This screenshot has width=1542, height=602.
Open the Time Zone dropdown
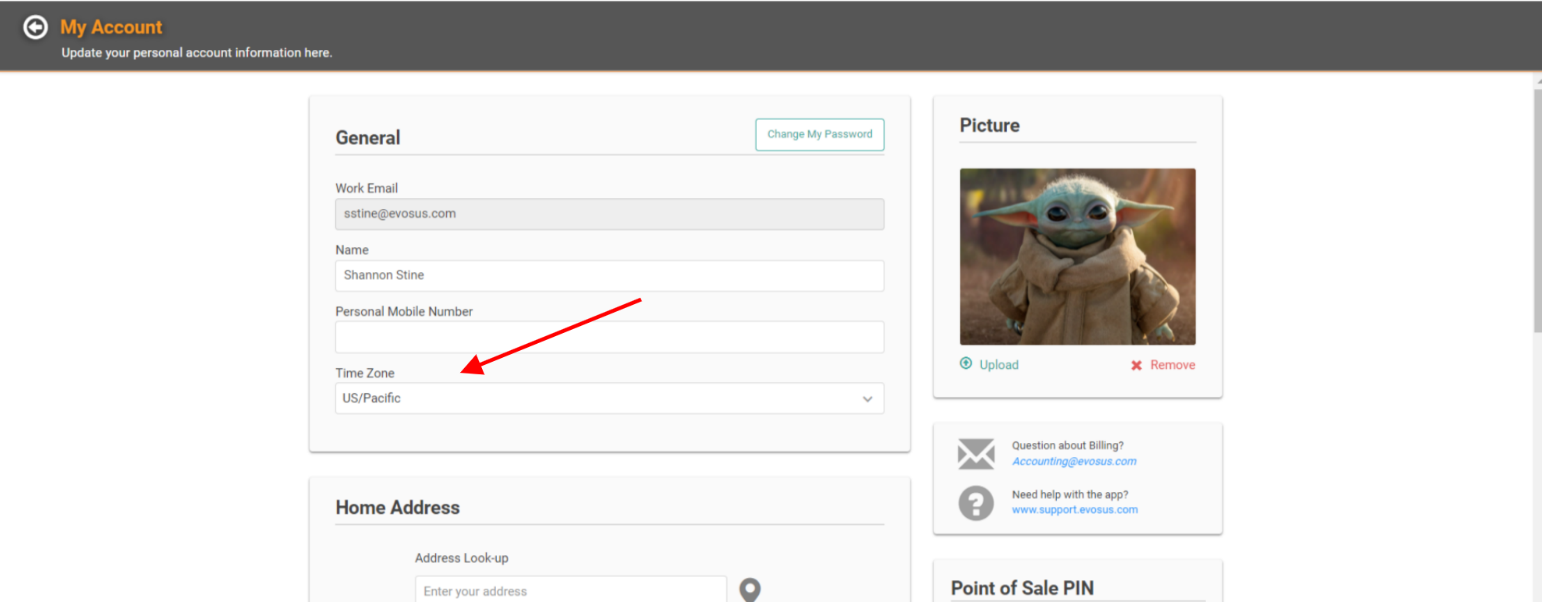[600, 398]
